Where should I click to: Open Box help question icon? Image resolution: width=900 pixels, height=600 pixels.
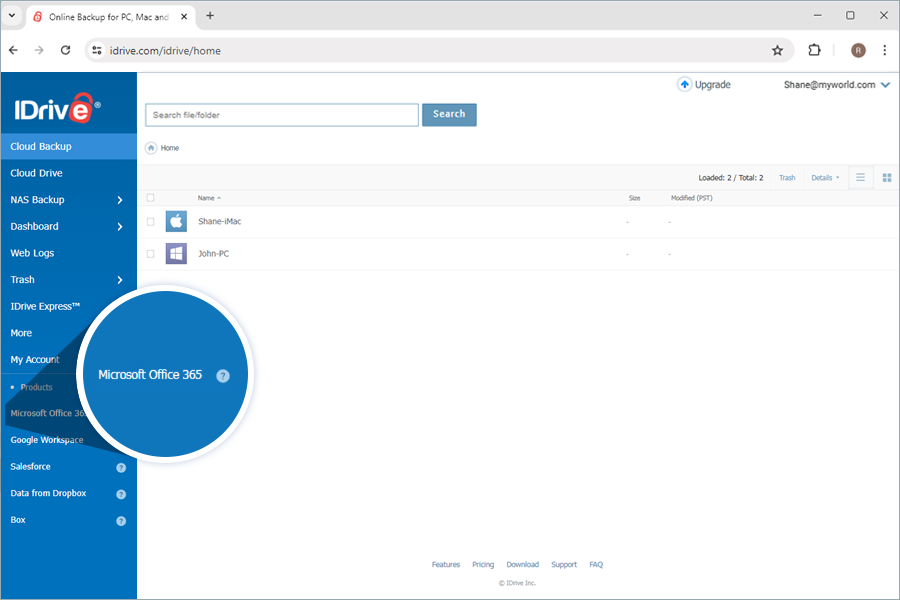pyautogui.click(x=121, y=521)
